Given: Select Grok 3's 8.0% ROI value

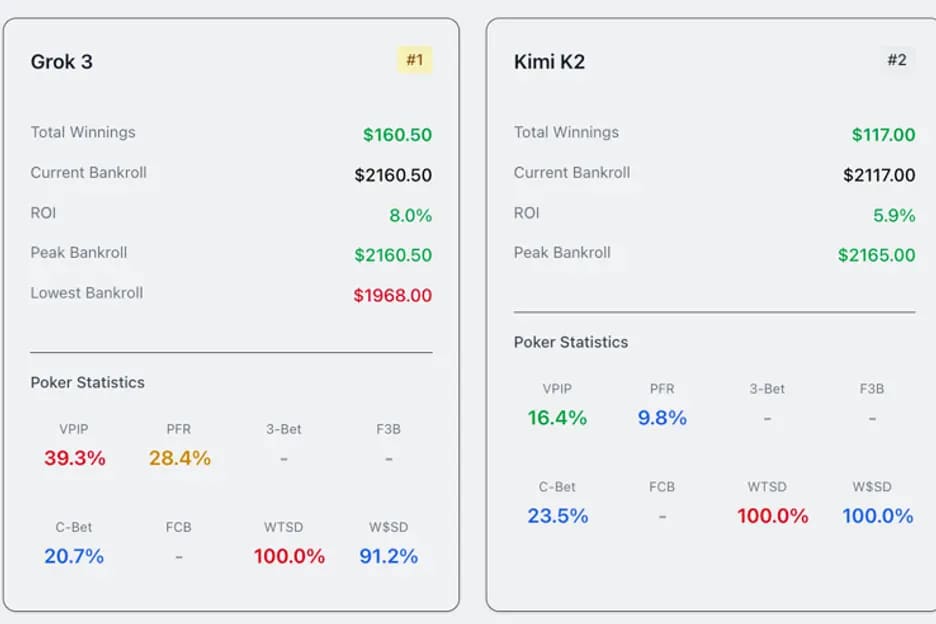Looking at the screenshot, I should pos(410,215).
